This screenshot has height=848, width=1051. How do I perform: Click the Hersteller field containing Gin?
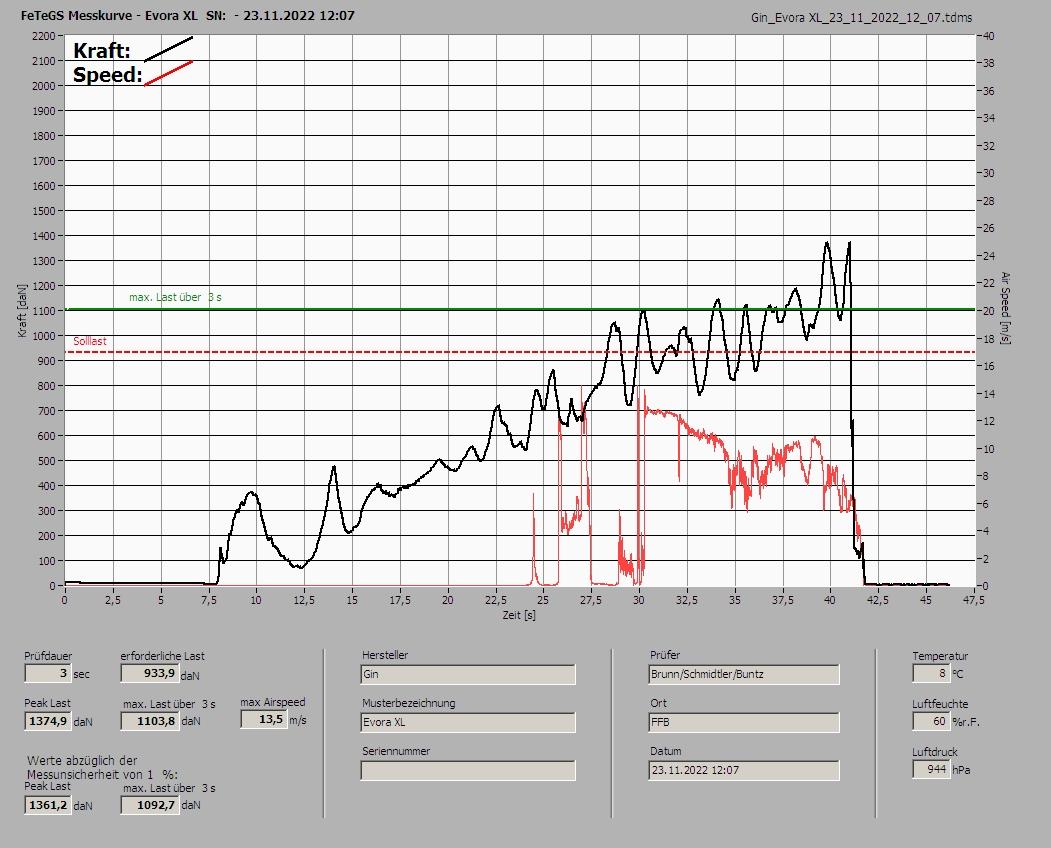468,674
